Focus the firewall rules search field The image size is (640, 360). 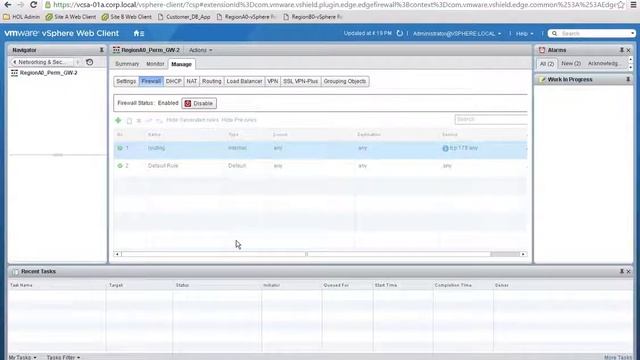click(x=491, y=119)
